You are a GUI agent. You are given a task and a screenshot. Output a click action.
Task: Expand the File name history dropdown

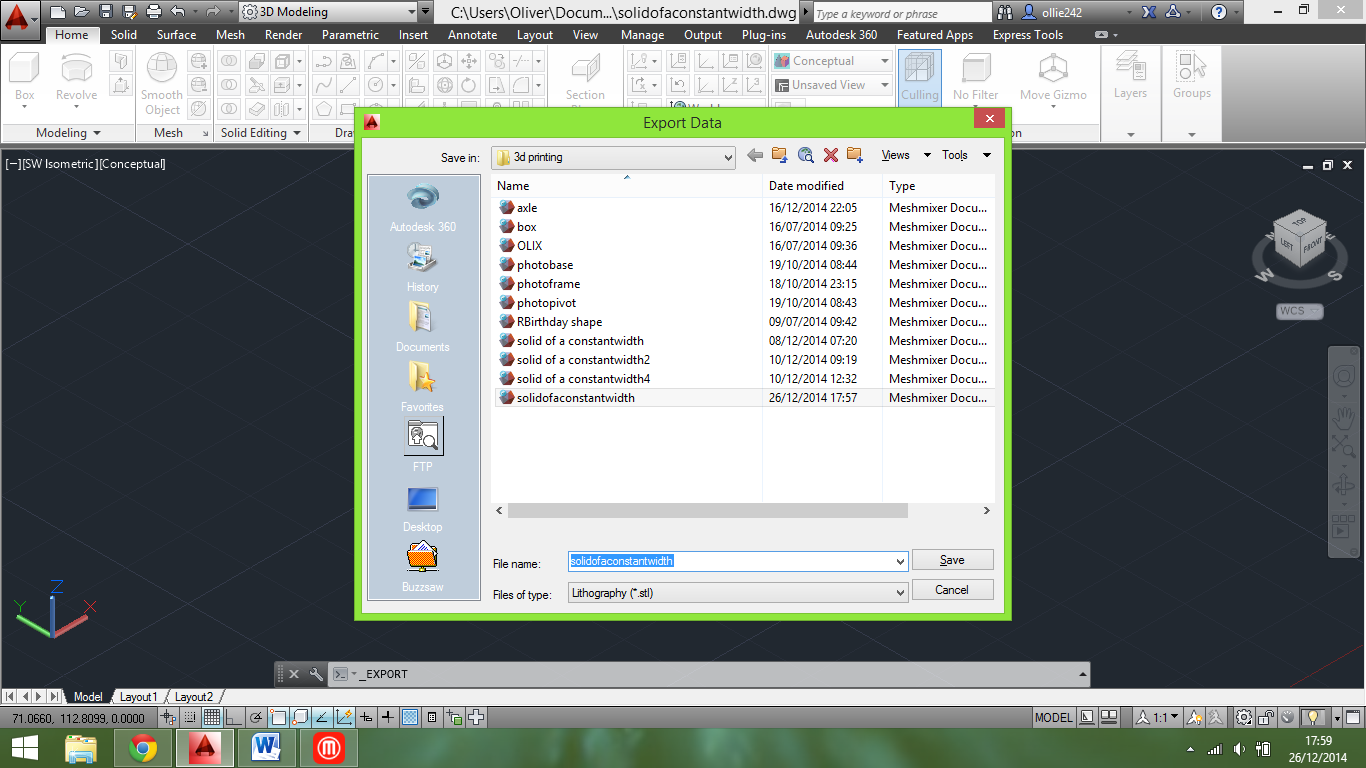click(x=900, y=561)
